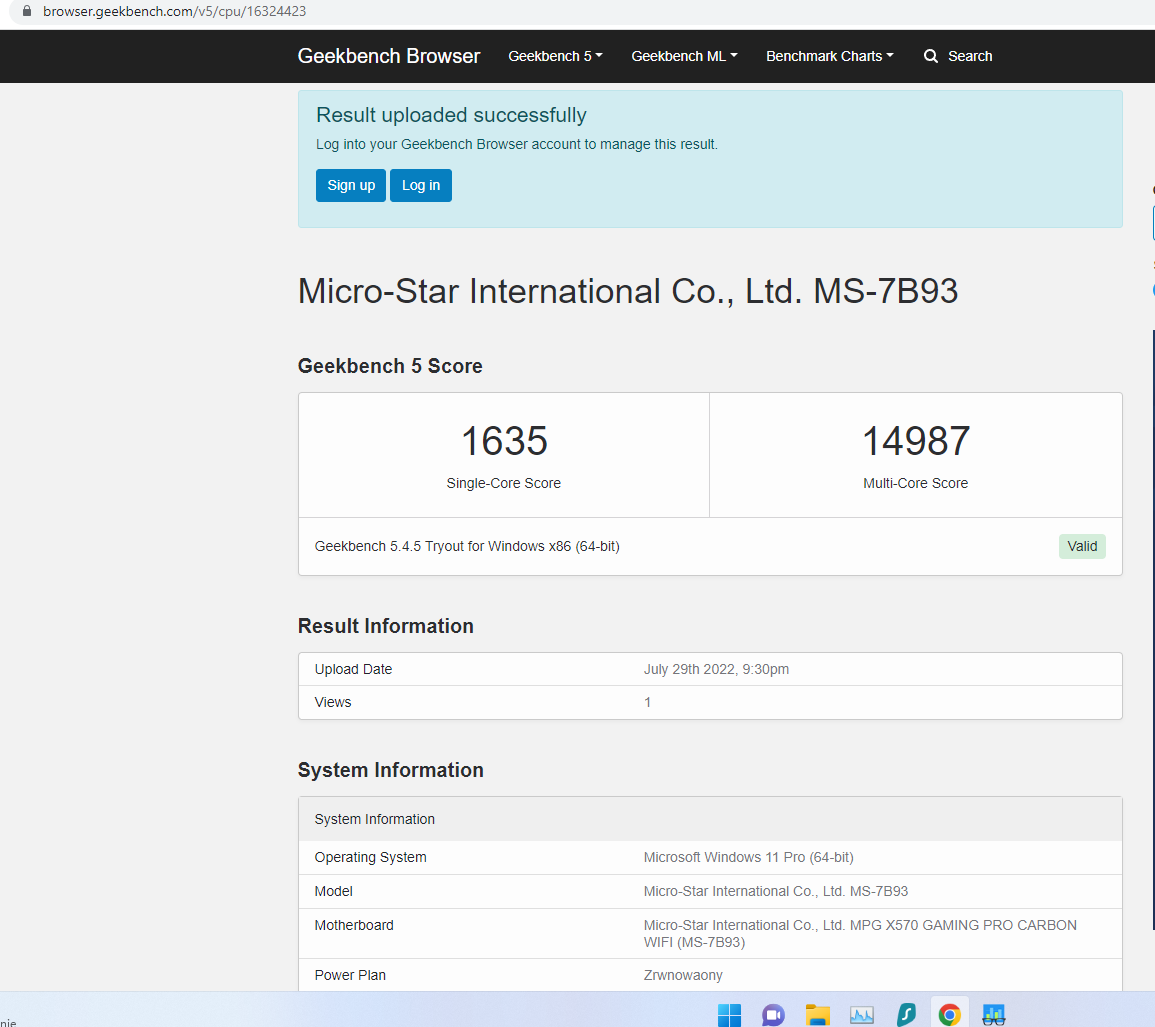Click the lock icon in address bar
This screenshot has height=1027, width=1155.
point(27,11)
